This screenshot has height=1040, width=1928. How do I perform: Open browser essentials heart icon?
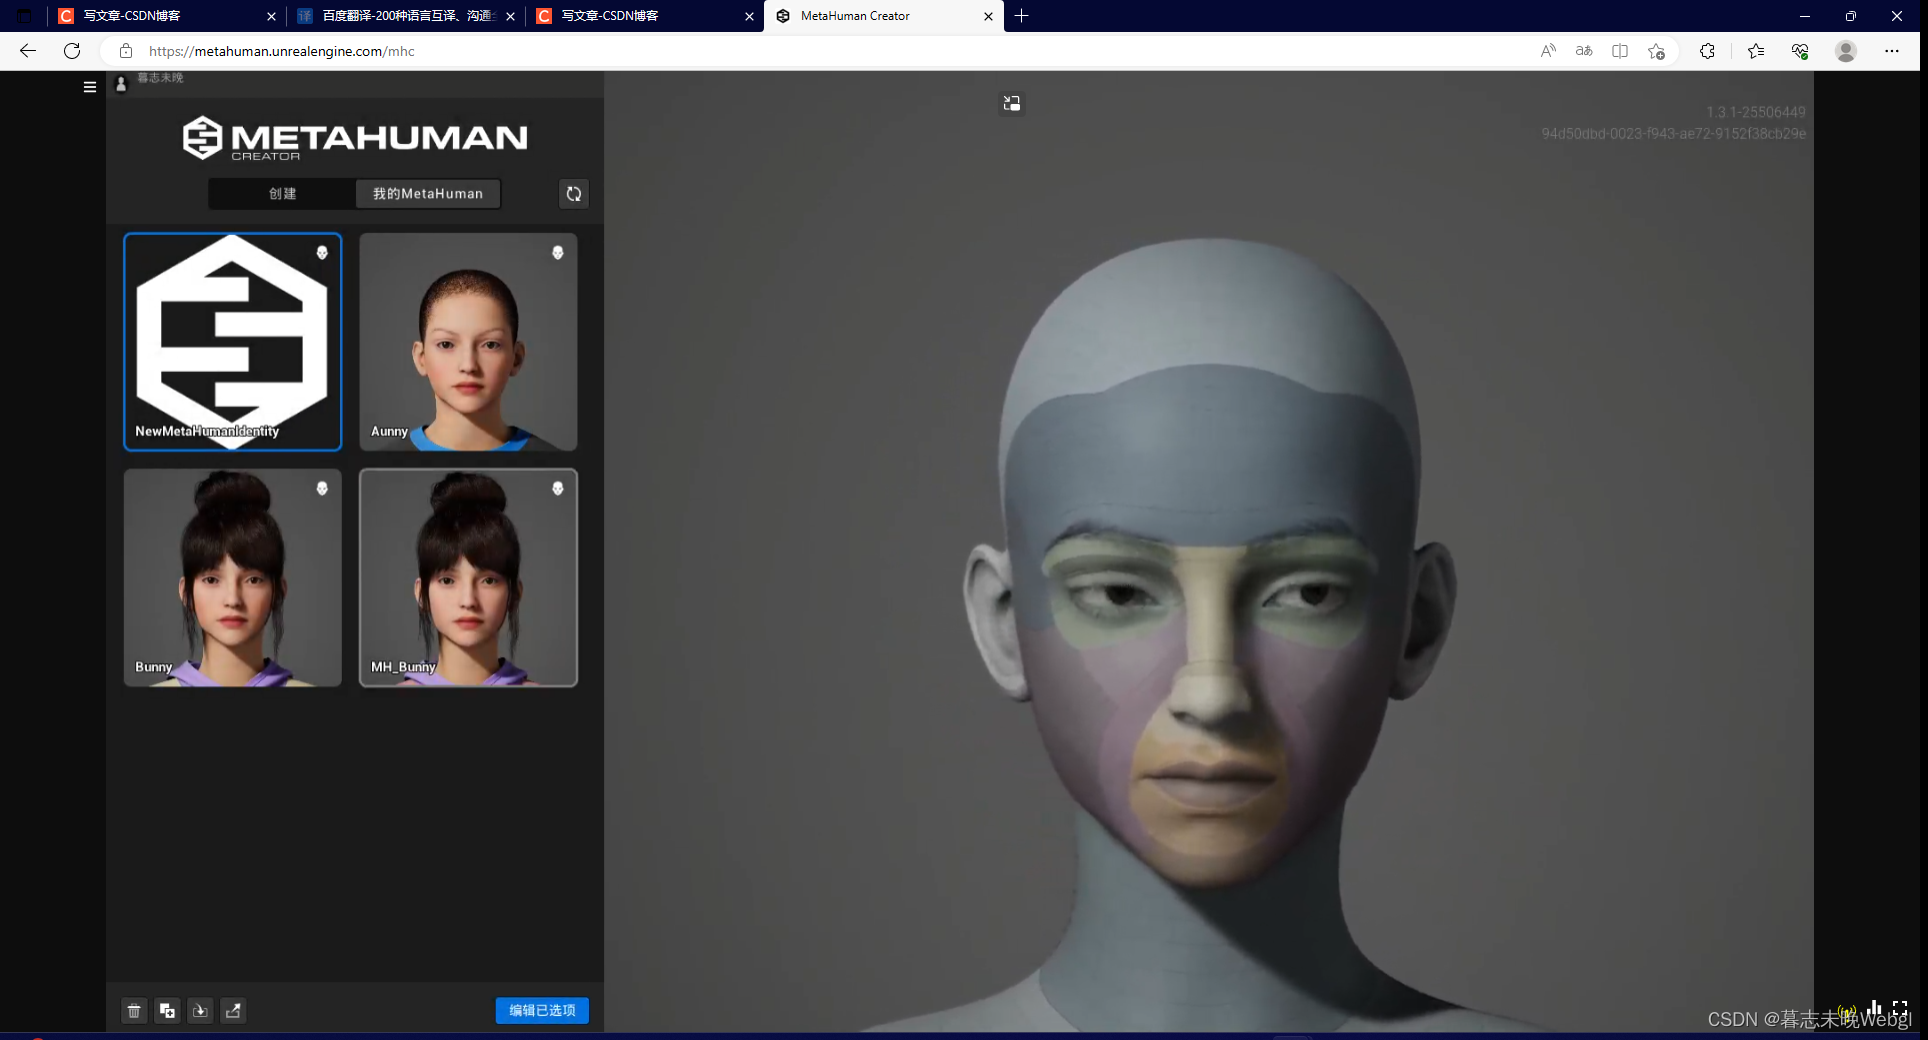pyautogui.click(x=1800, y=51)
